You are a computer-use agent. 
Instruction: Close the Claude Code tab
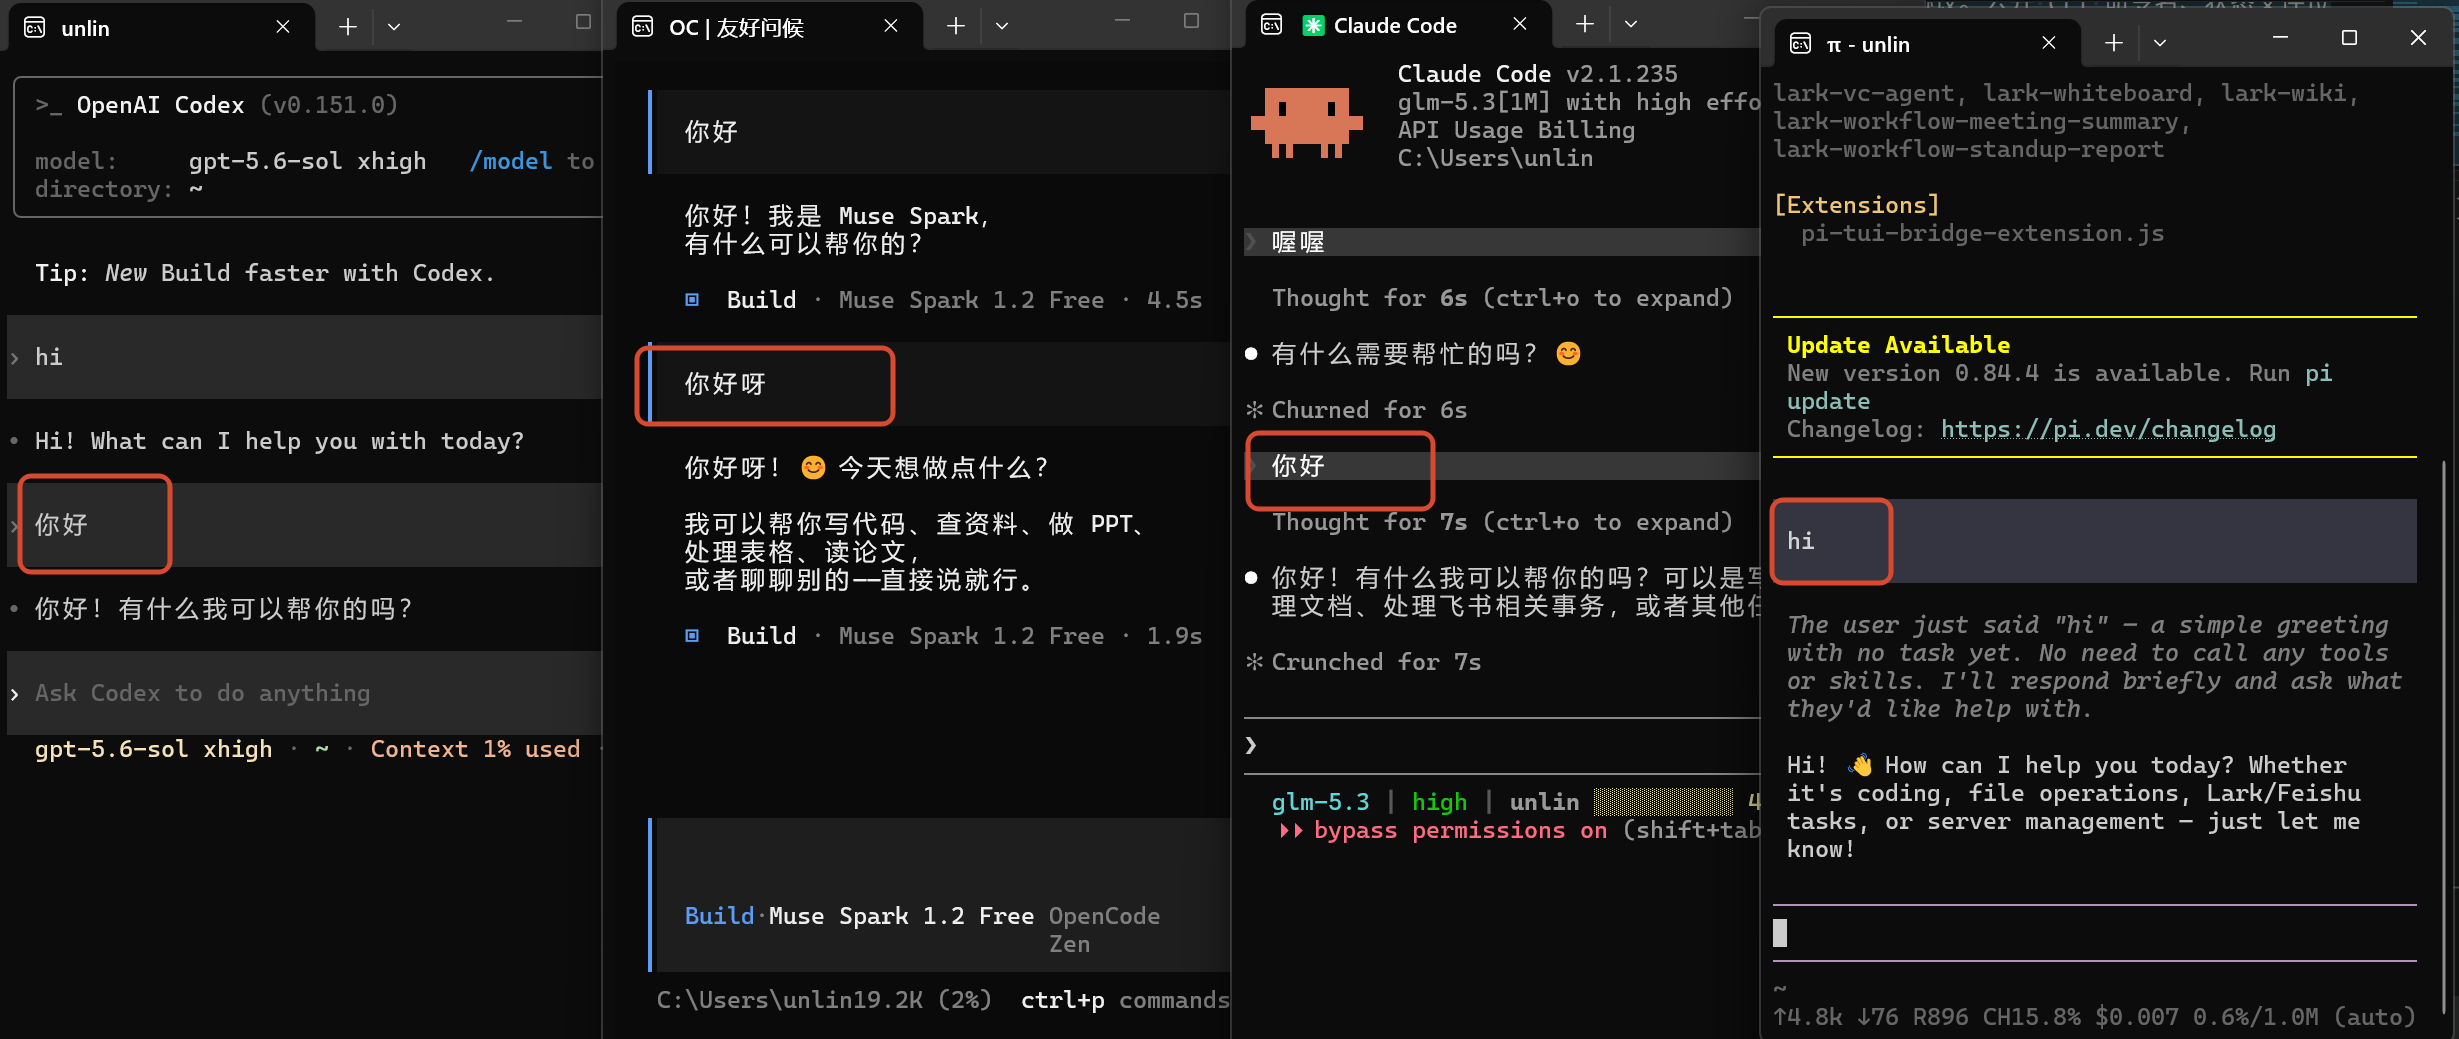click(1520, 24)
